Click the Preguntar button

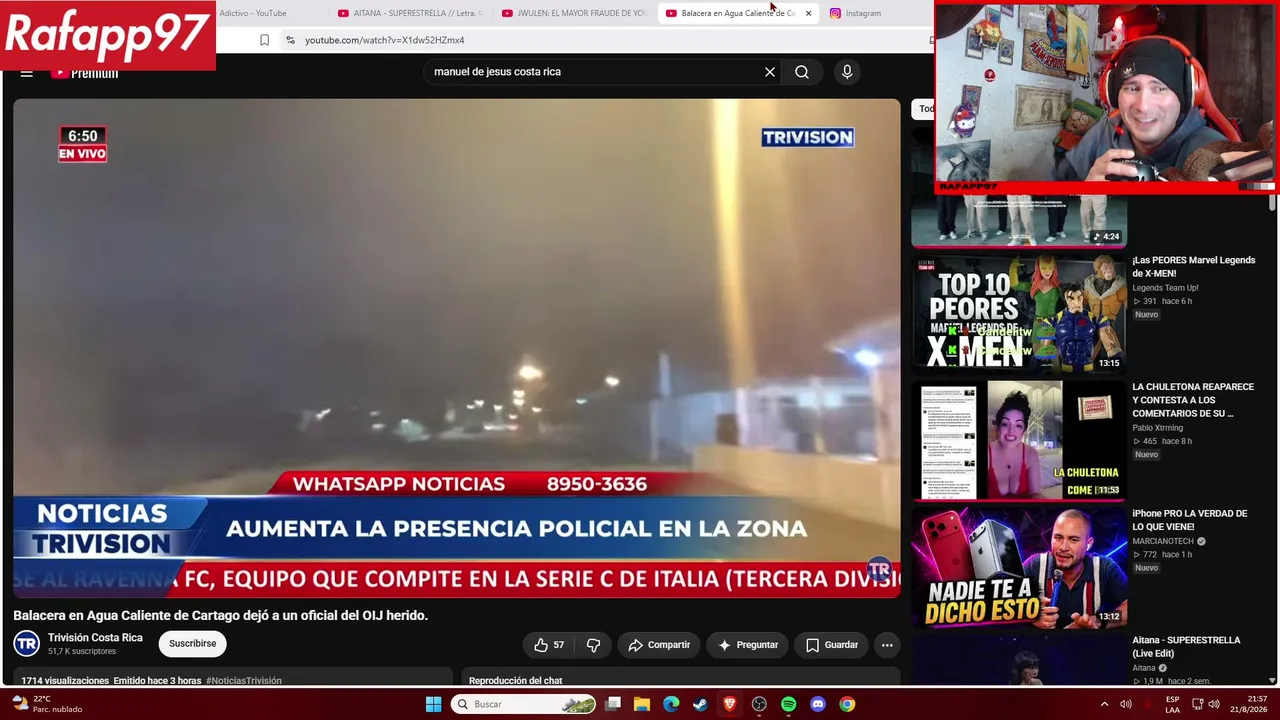[x=747, y=645]
